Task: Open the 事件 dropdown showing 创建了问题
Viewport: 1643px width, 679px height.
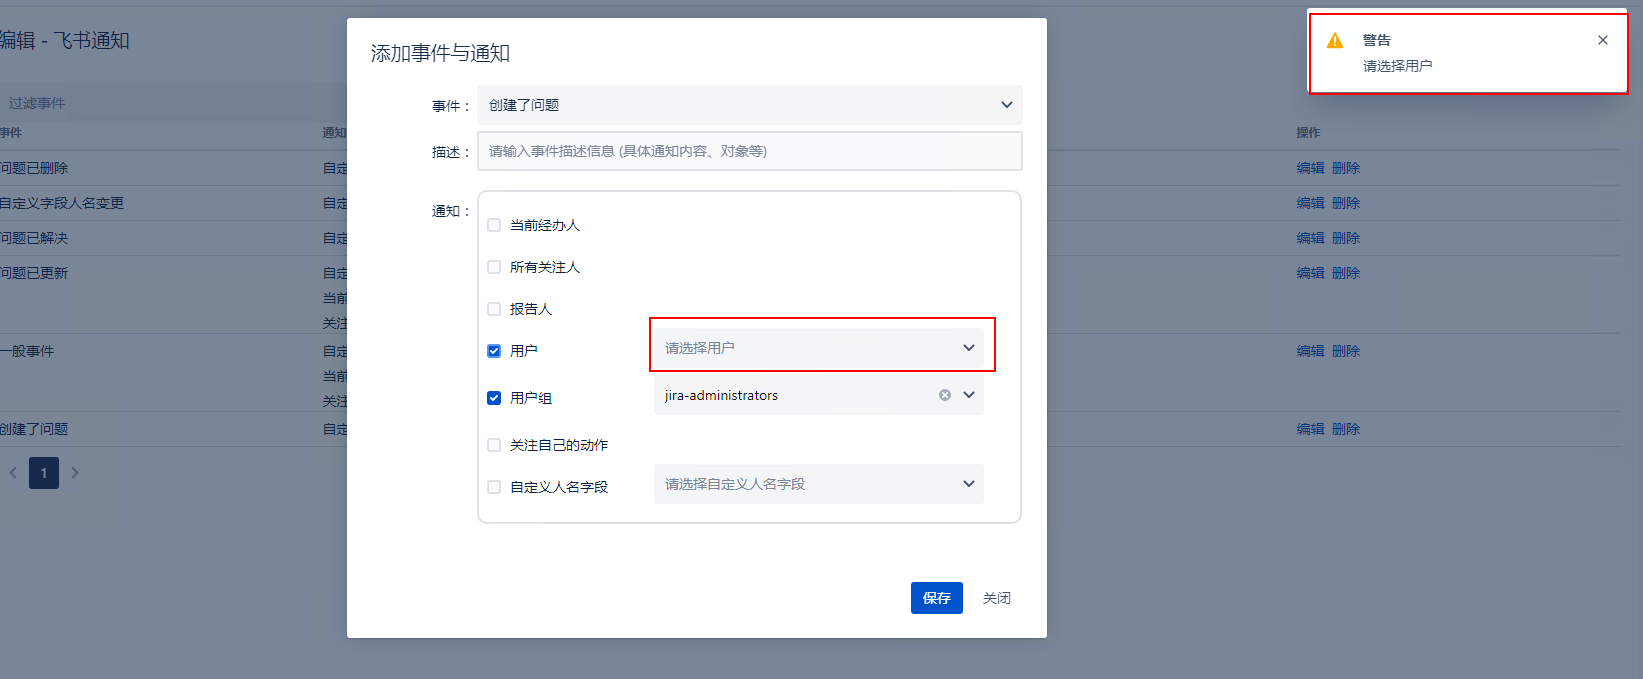Action: coord(749,105)
